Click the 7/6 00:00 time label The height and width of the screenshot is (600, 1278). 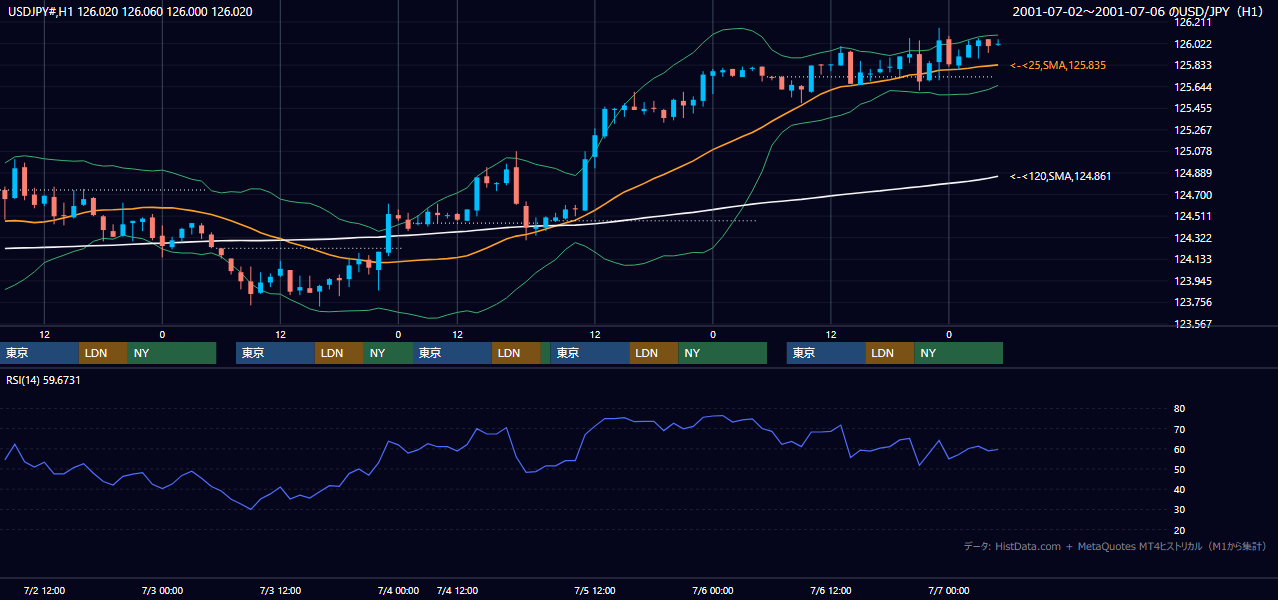pyautogui.click(x=713, y=591)
